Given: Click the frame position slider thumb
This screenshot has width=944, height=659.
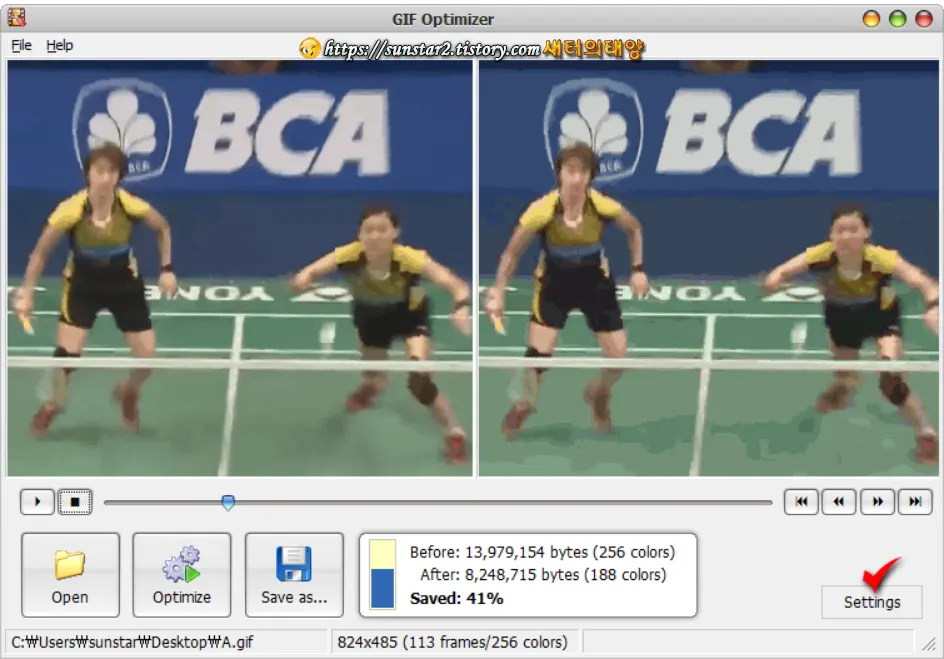Looking at the screenshot, I should pyautogui.click(x=228, y=502).
